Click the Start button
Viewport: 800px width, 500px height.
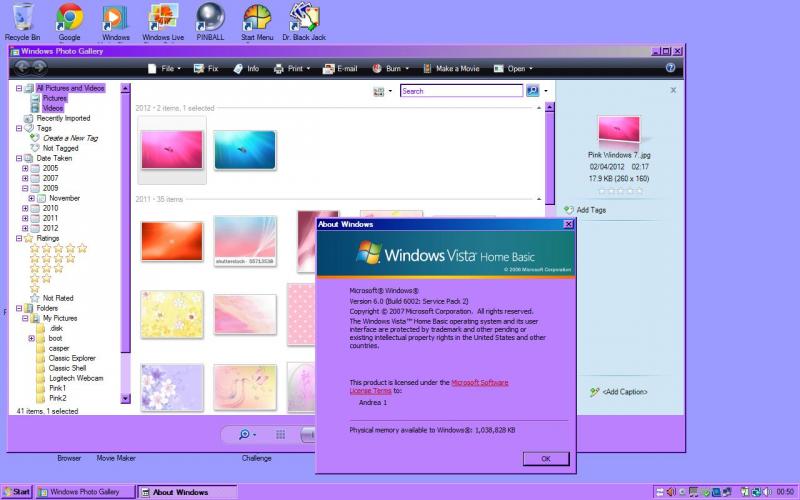[17, 492]
